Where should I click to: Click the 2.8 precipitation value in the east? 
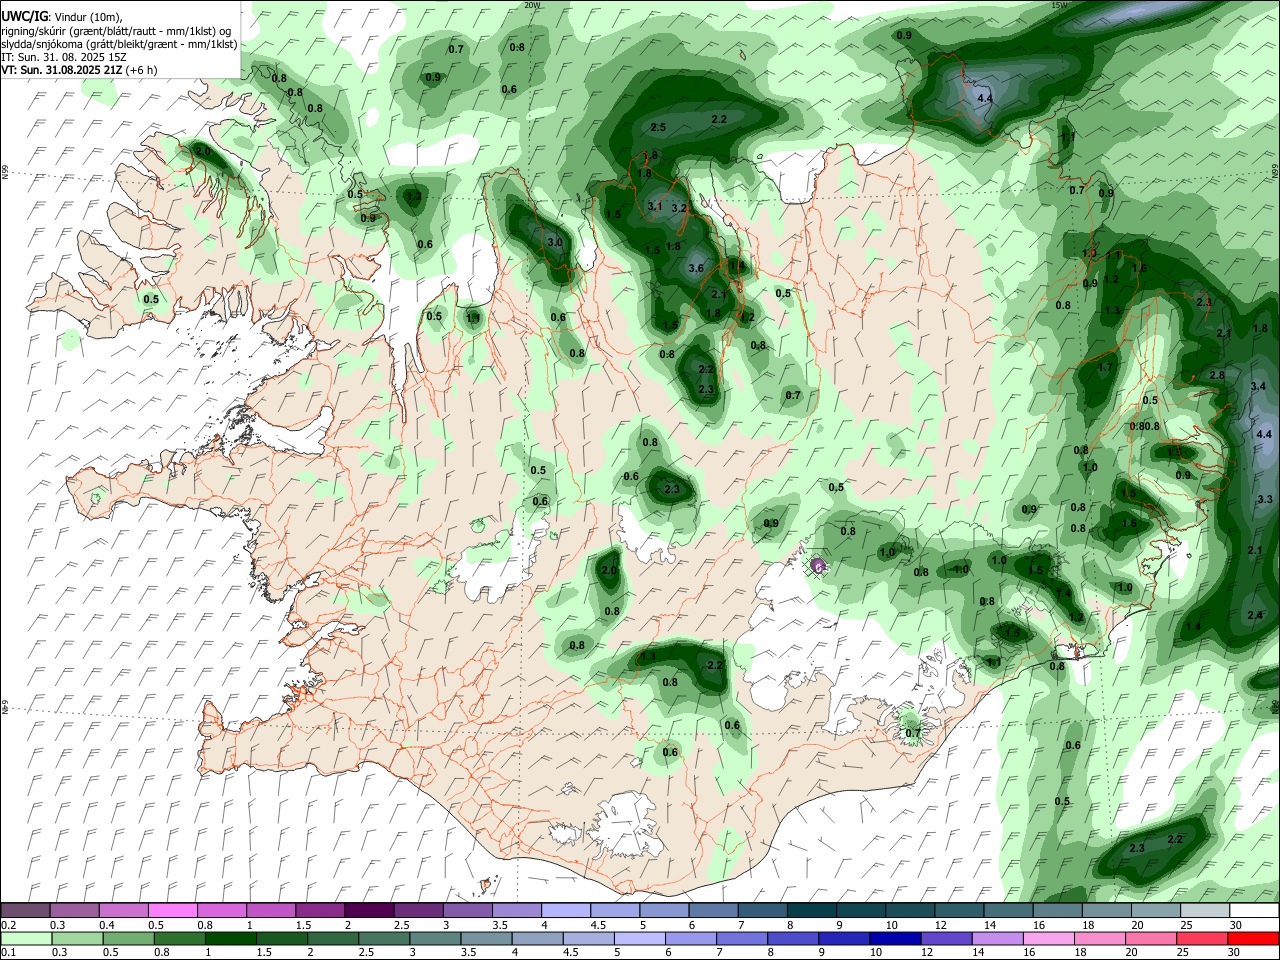coord(1217,376)
